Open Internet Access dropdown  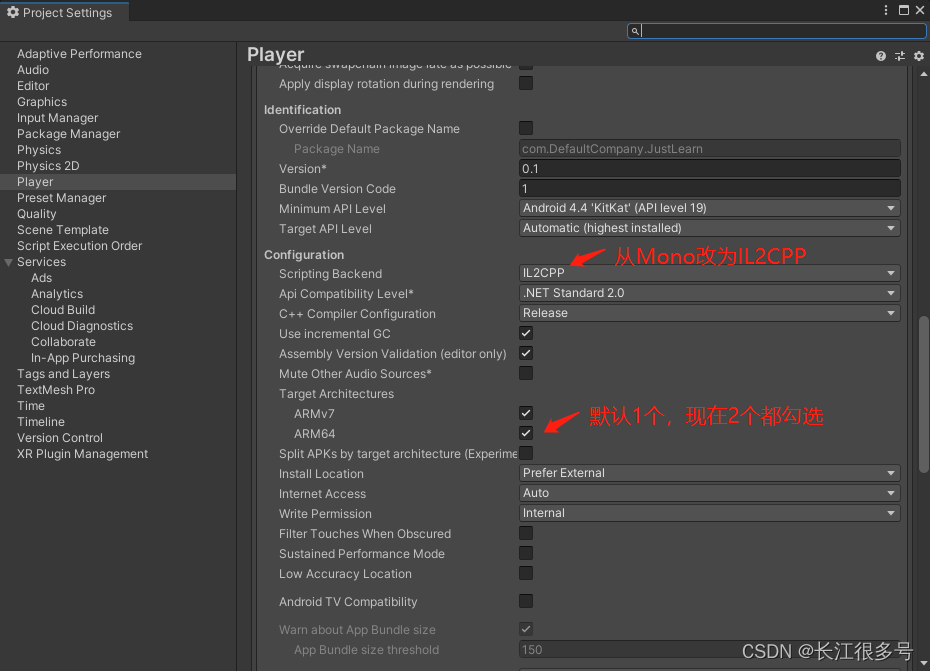(709, 493)
